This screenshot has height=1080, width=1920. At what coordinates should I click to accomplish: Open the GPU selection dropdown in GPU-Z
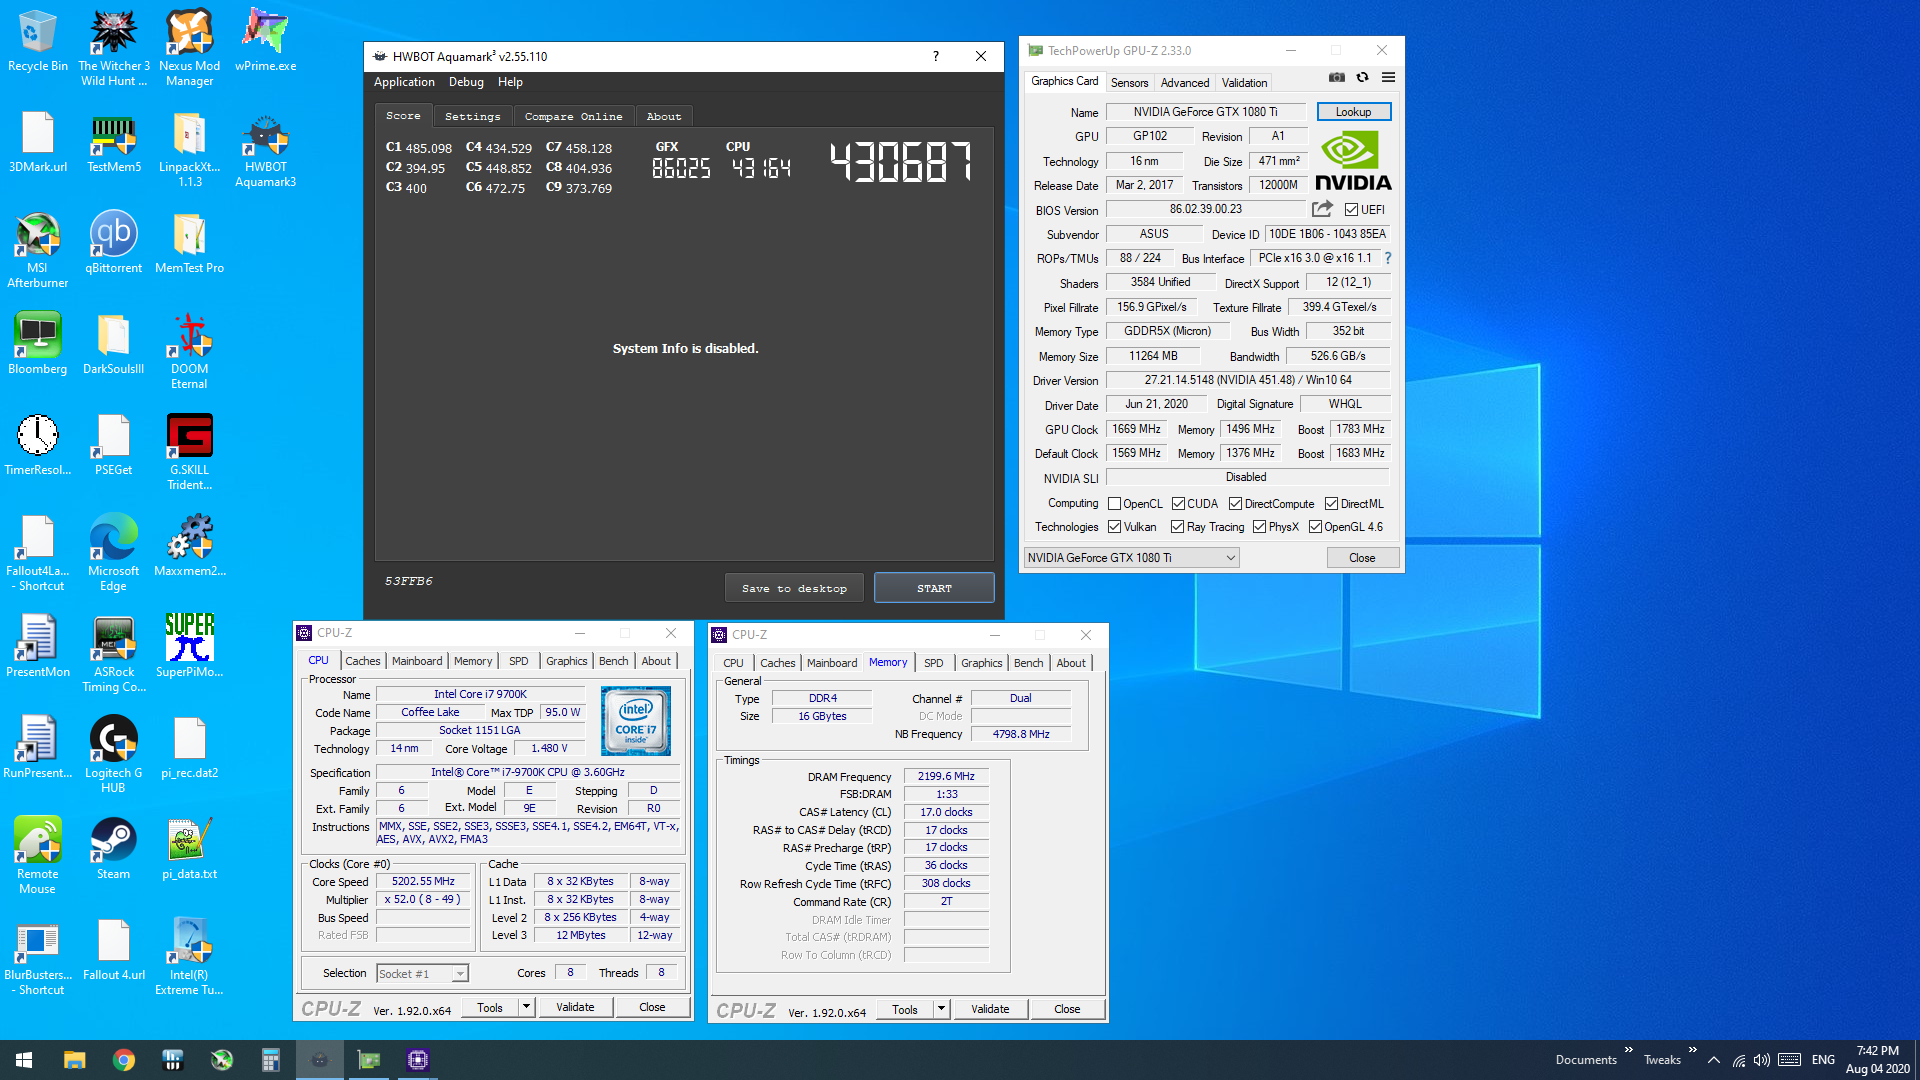point(1131,558)
